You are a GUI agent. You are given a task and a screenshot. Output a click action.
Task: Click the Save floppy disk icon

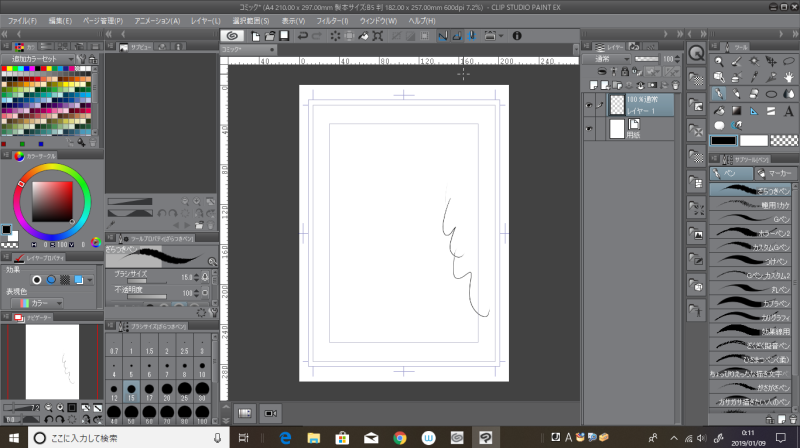(285, 35)
